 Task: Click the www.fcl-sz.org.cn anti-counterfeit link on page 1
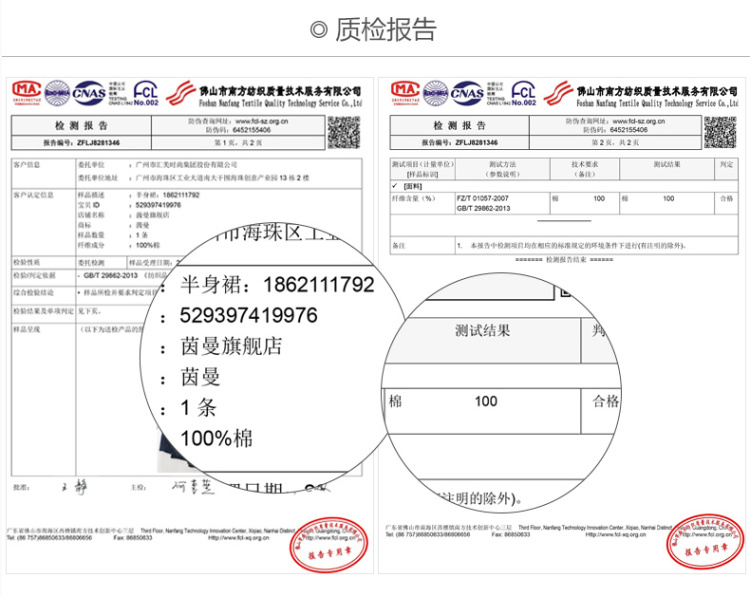pos(261,122)
